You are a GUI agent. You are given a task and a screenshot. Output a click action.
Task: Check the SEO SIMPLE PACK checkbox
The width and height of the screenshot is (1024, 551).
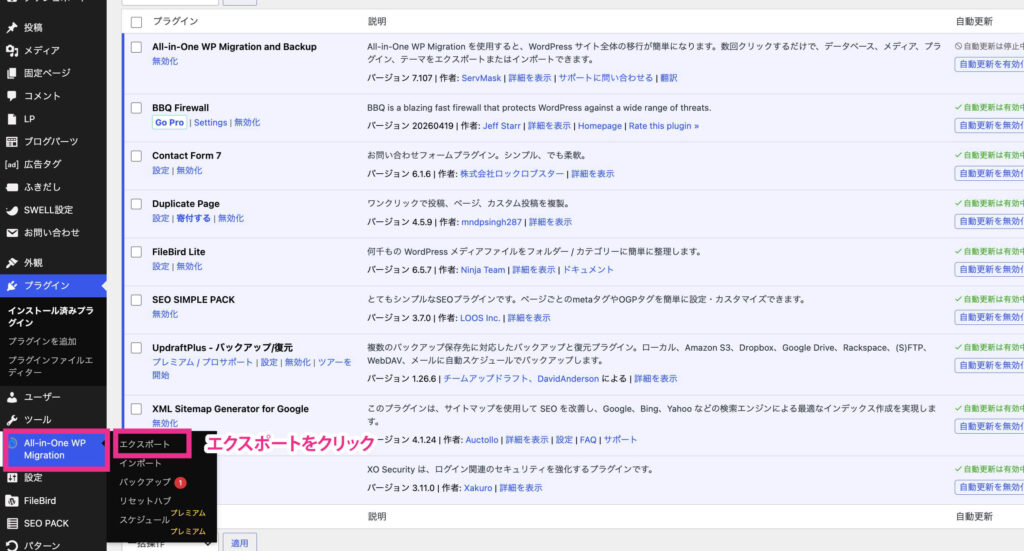(136, 300)
